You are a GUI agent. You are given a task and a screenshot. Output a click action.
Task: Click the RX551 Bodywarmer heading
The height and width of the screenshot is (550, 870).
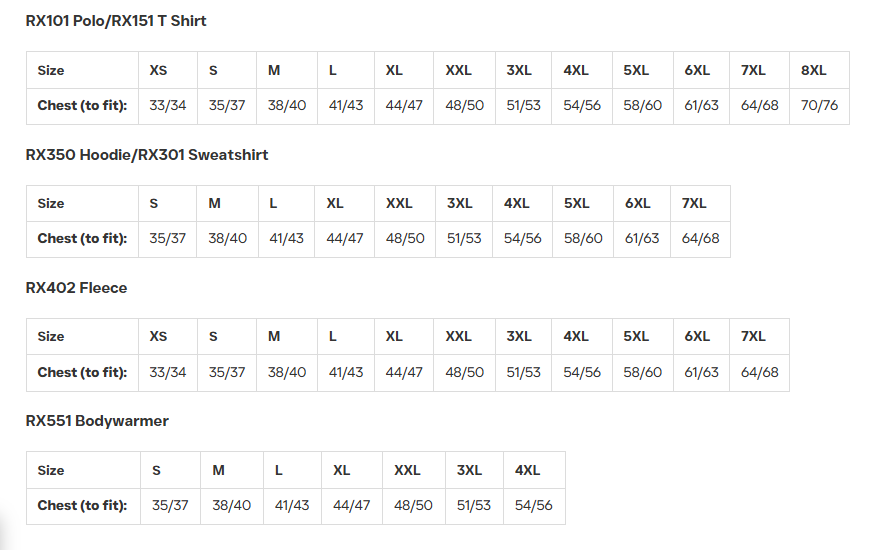[x=97, y=421]
